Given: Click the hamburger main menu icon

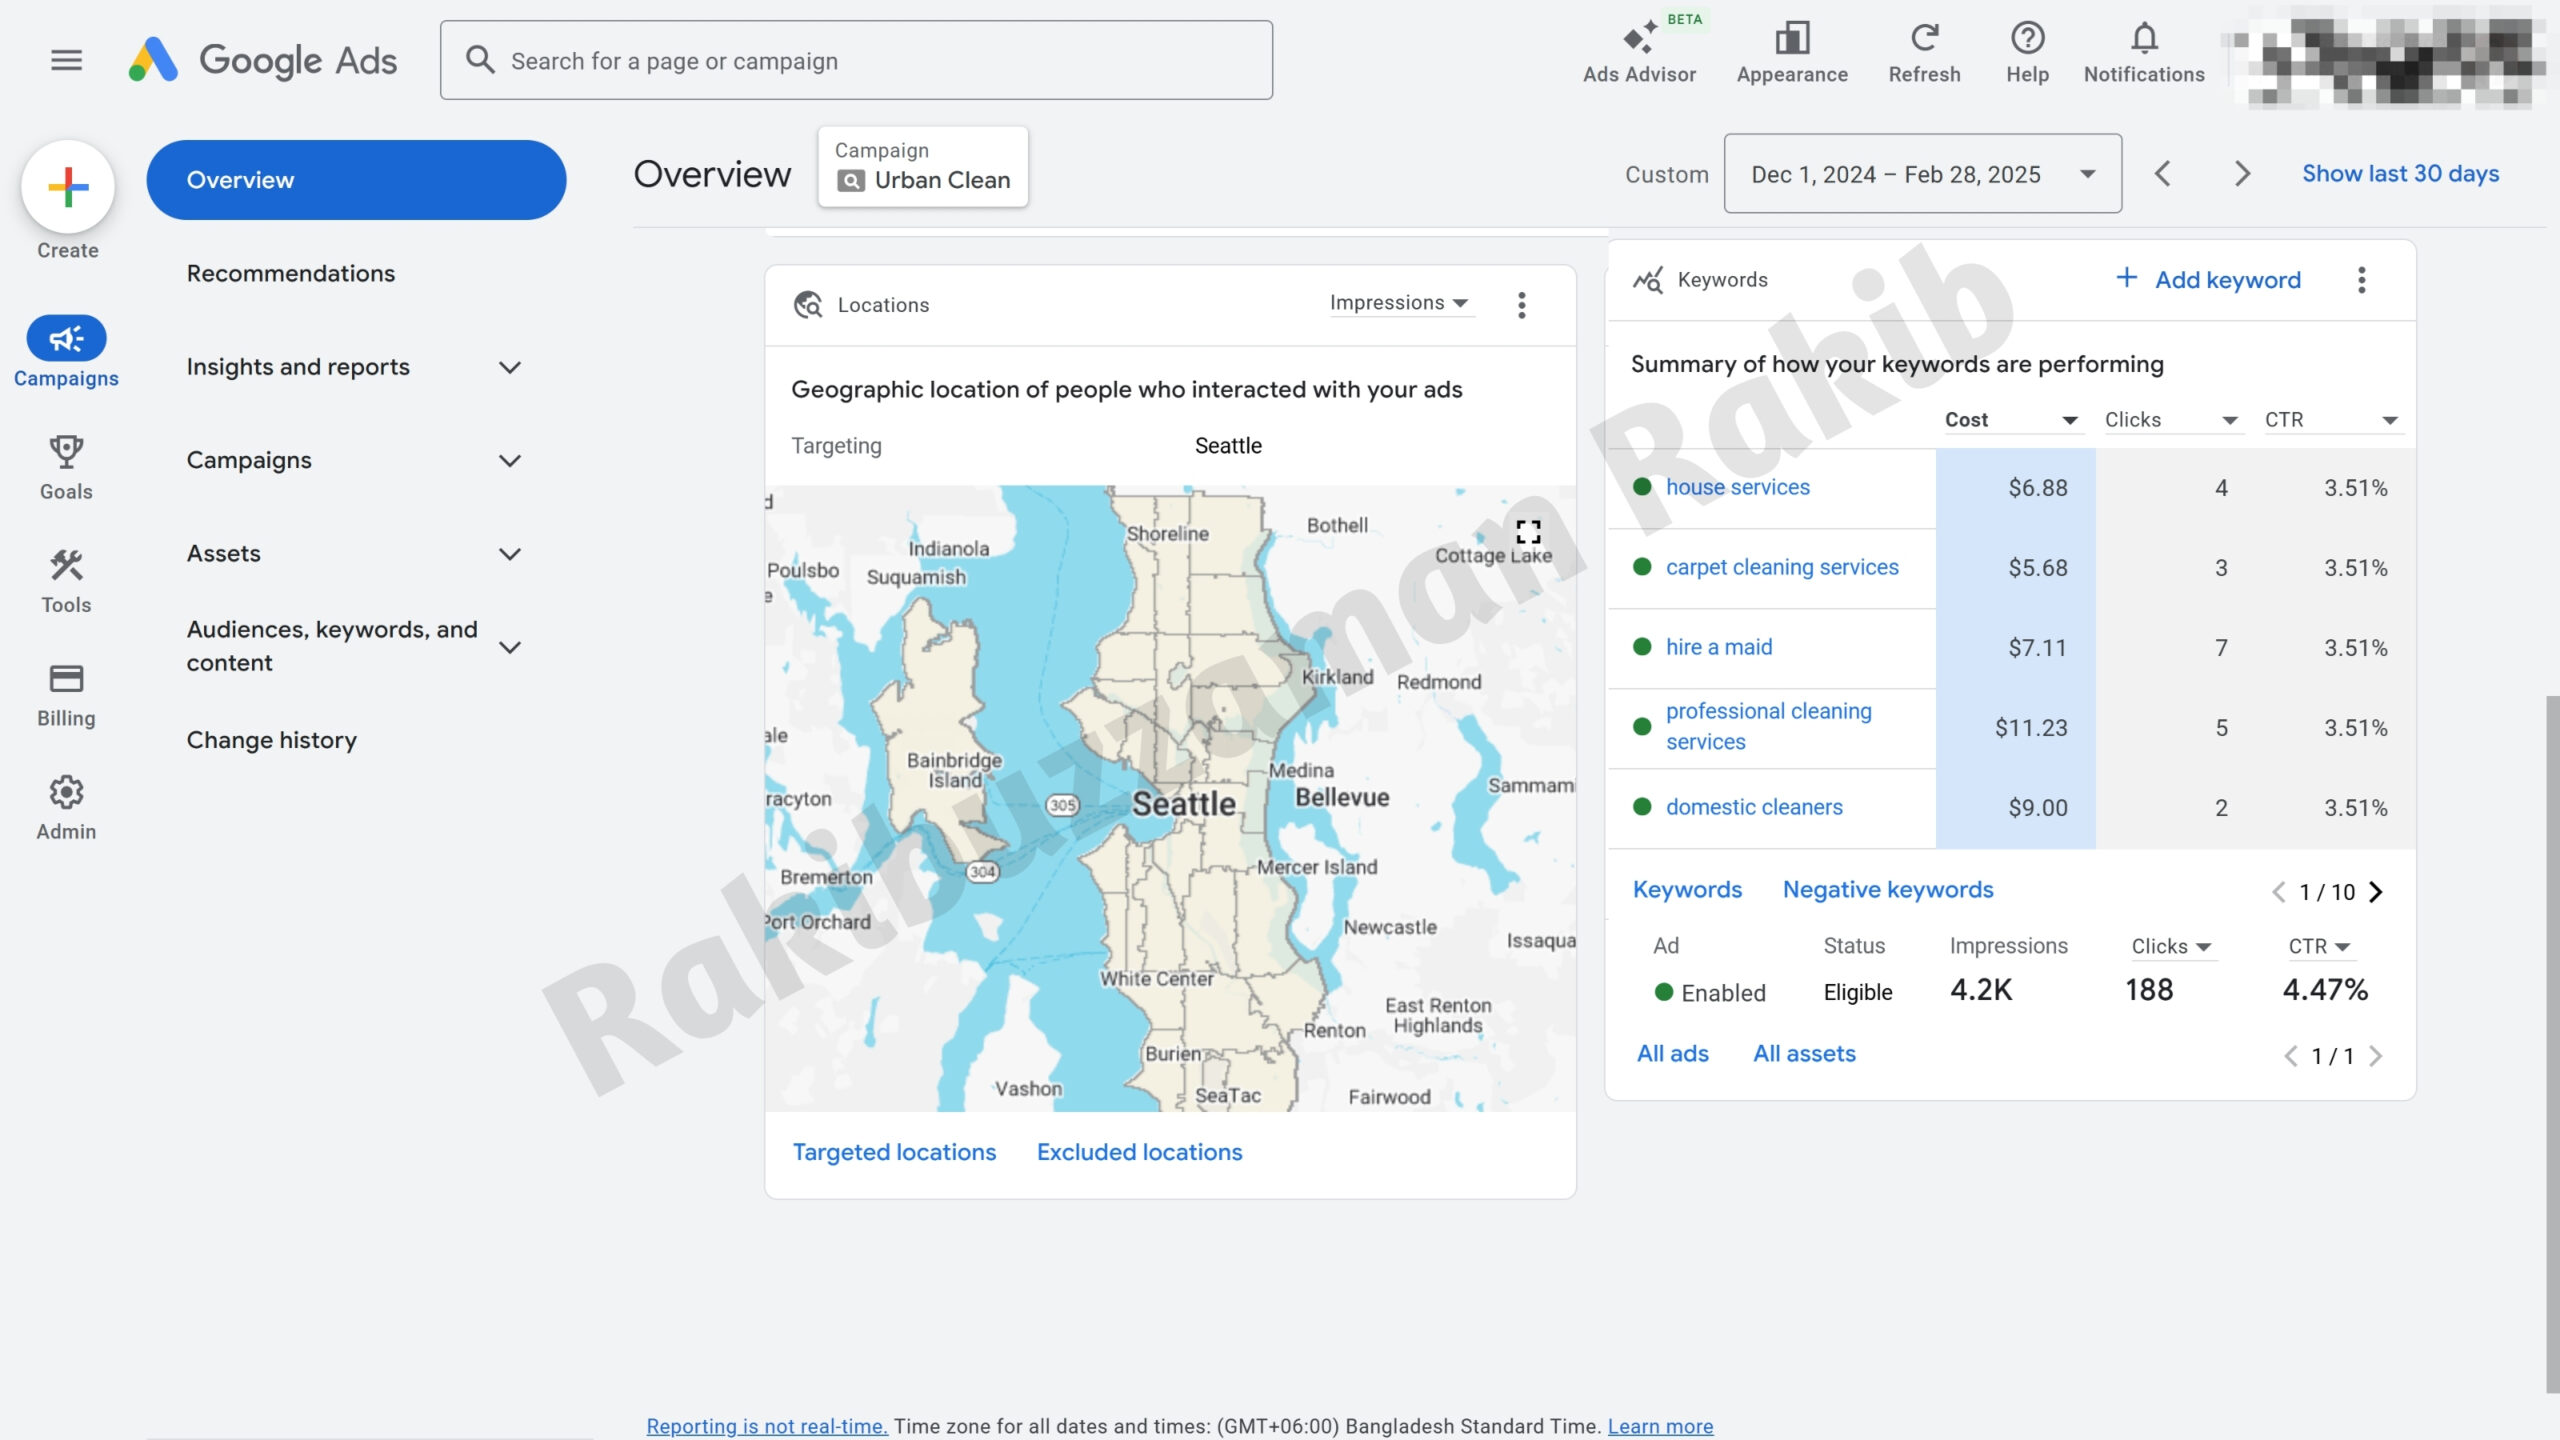Looking at the screenshot, I should coord(66,60).
